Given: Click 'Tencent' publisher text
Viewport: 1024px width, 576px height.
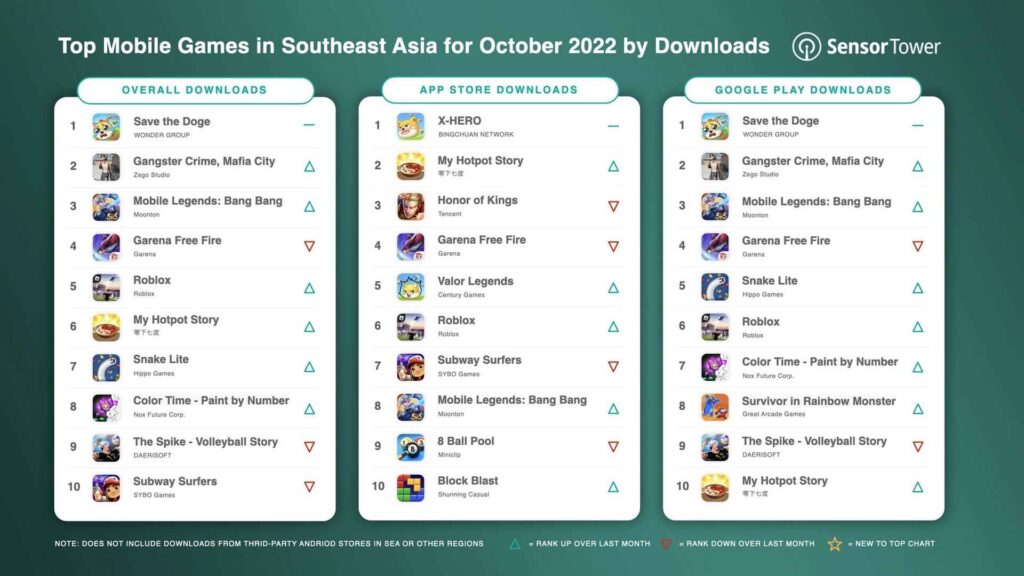Looking at the screenshot, I should point(449,214).
